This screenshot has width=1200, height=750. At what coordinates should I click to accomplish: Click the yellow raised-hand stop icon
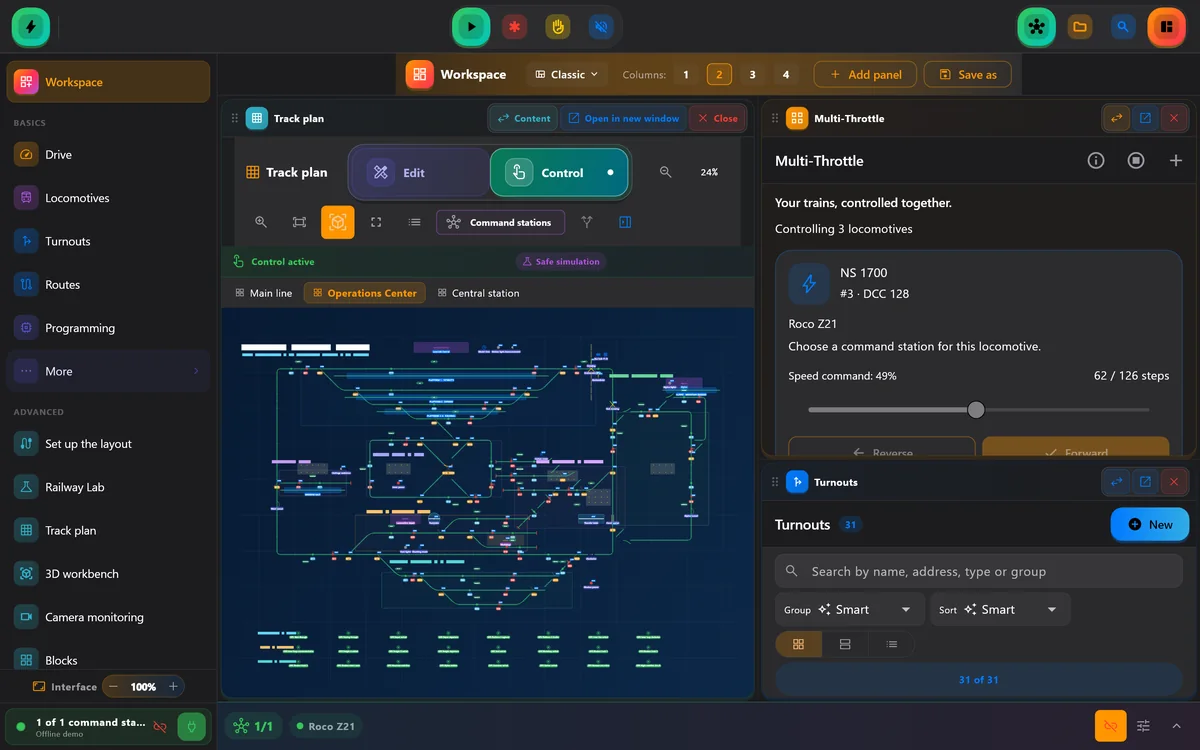tap(558, 27)
